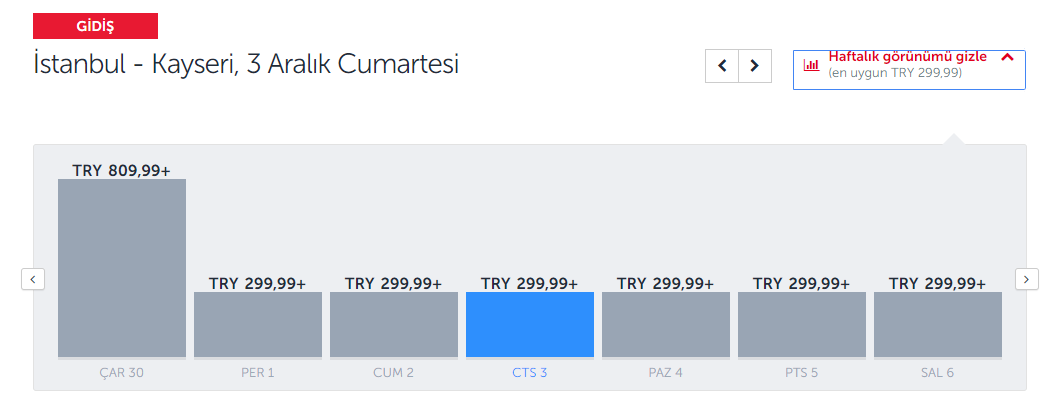The width and height of the screenshot is (1058, 398).
Task: Click the CTS 3 day label
Action: click(x=530, y=372)
